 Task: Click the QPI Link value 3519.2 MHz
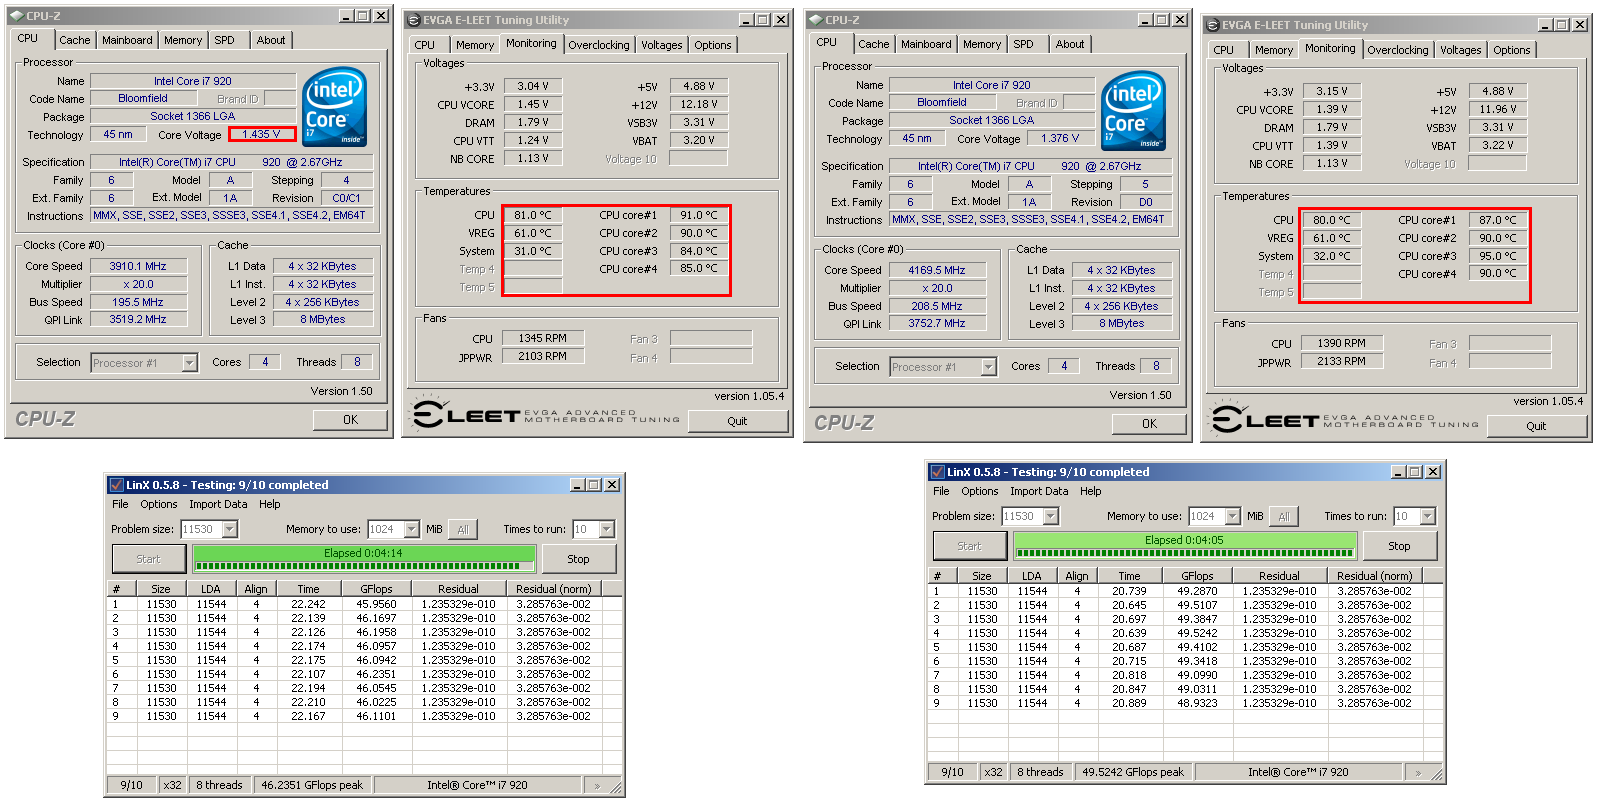[138, 320]
